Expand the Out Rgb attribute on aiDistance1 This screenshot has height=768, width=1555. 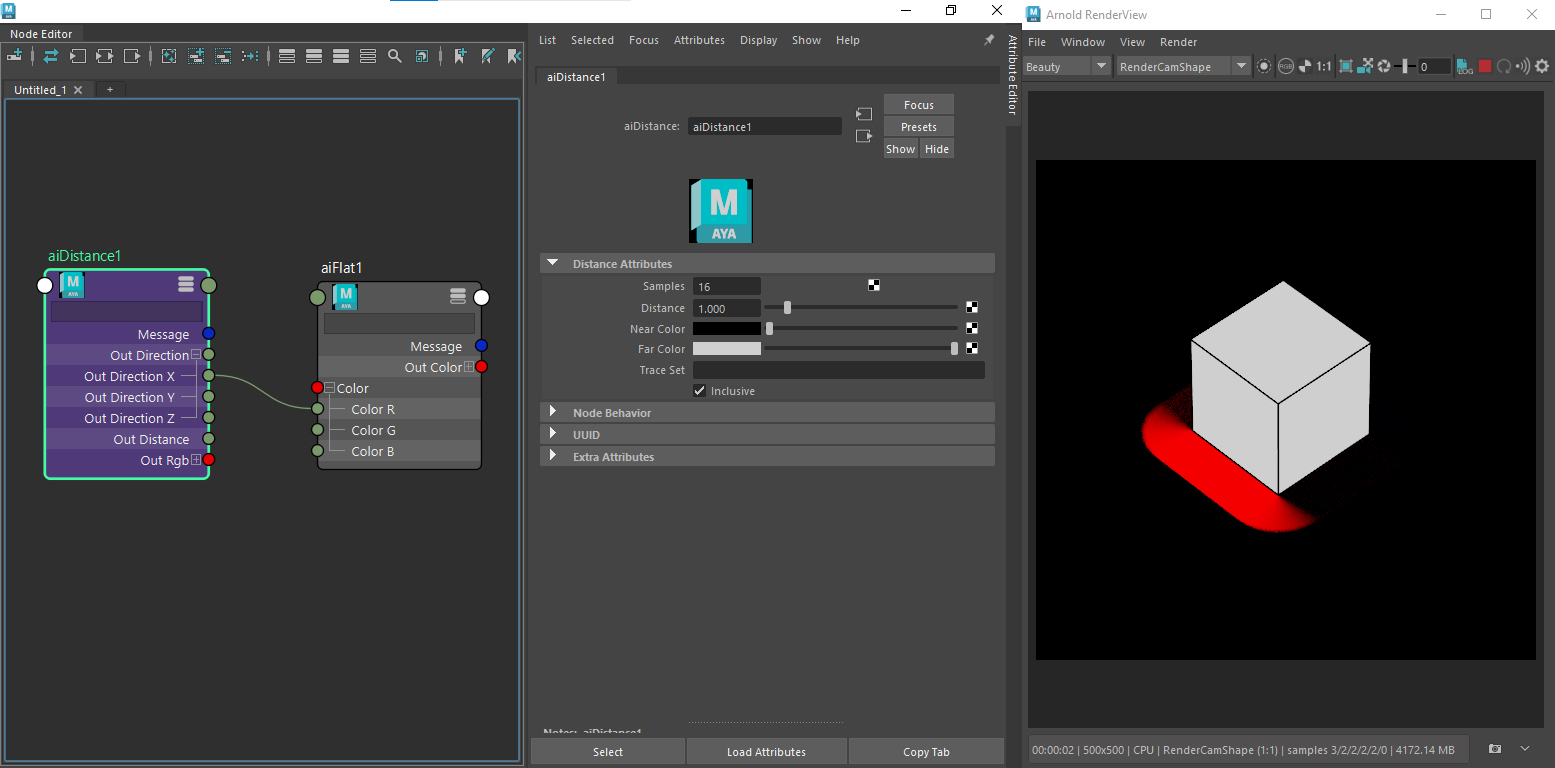point(196,460)
